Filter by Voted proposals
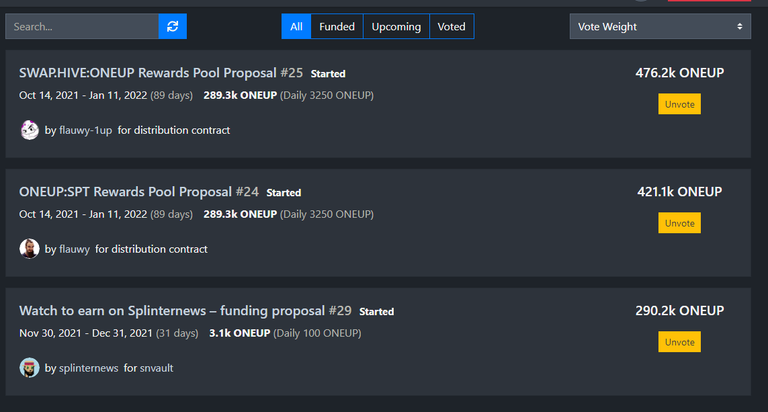 click(452, 26)
